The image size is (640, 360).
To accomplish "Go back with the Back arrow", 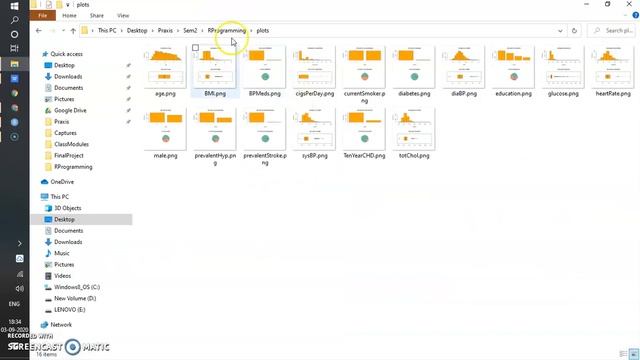I will click(x=39, y=31).
